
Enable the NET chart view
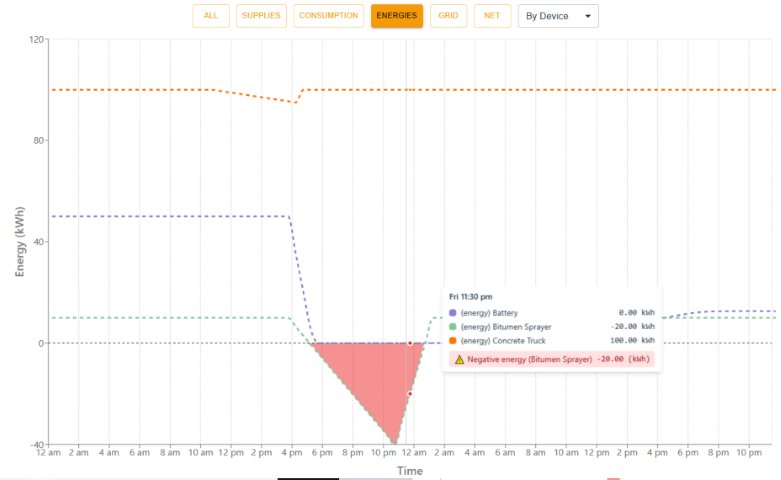click(x=492, y=16)
